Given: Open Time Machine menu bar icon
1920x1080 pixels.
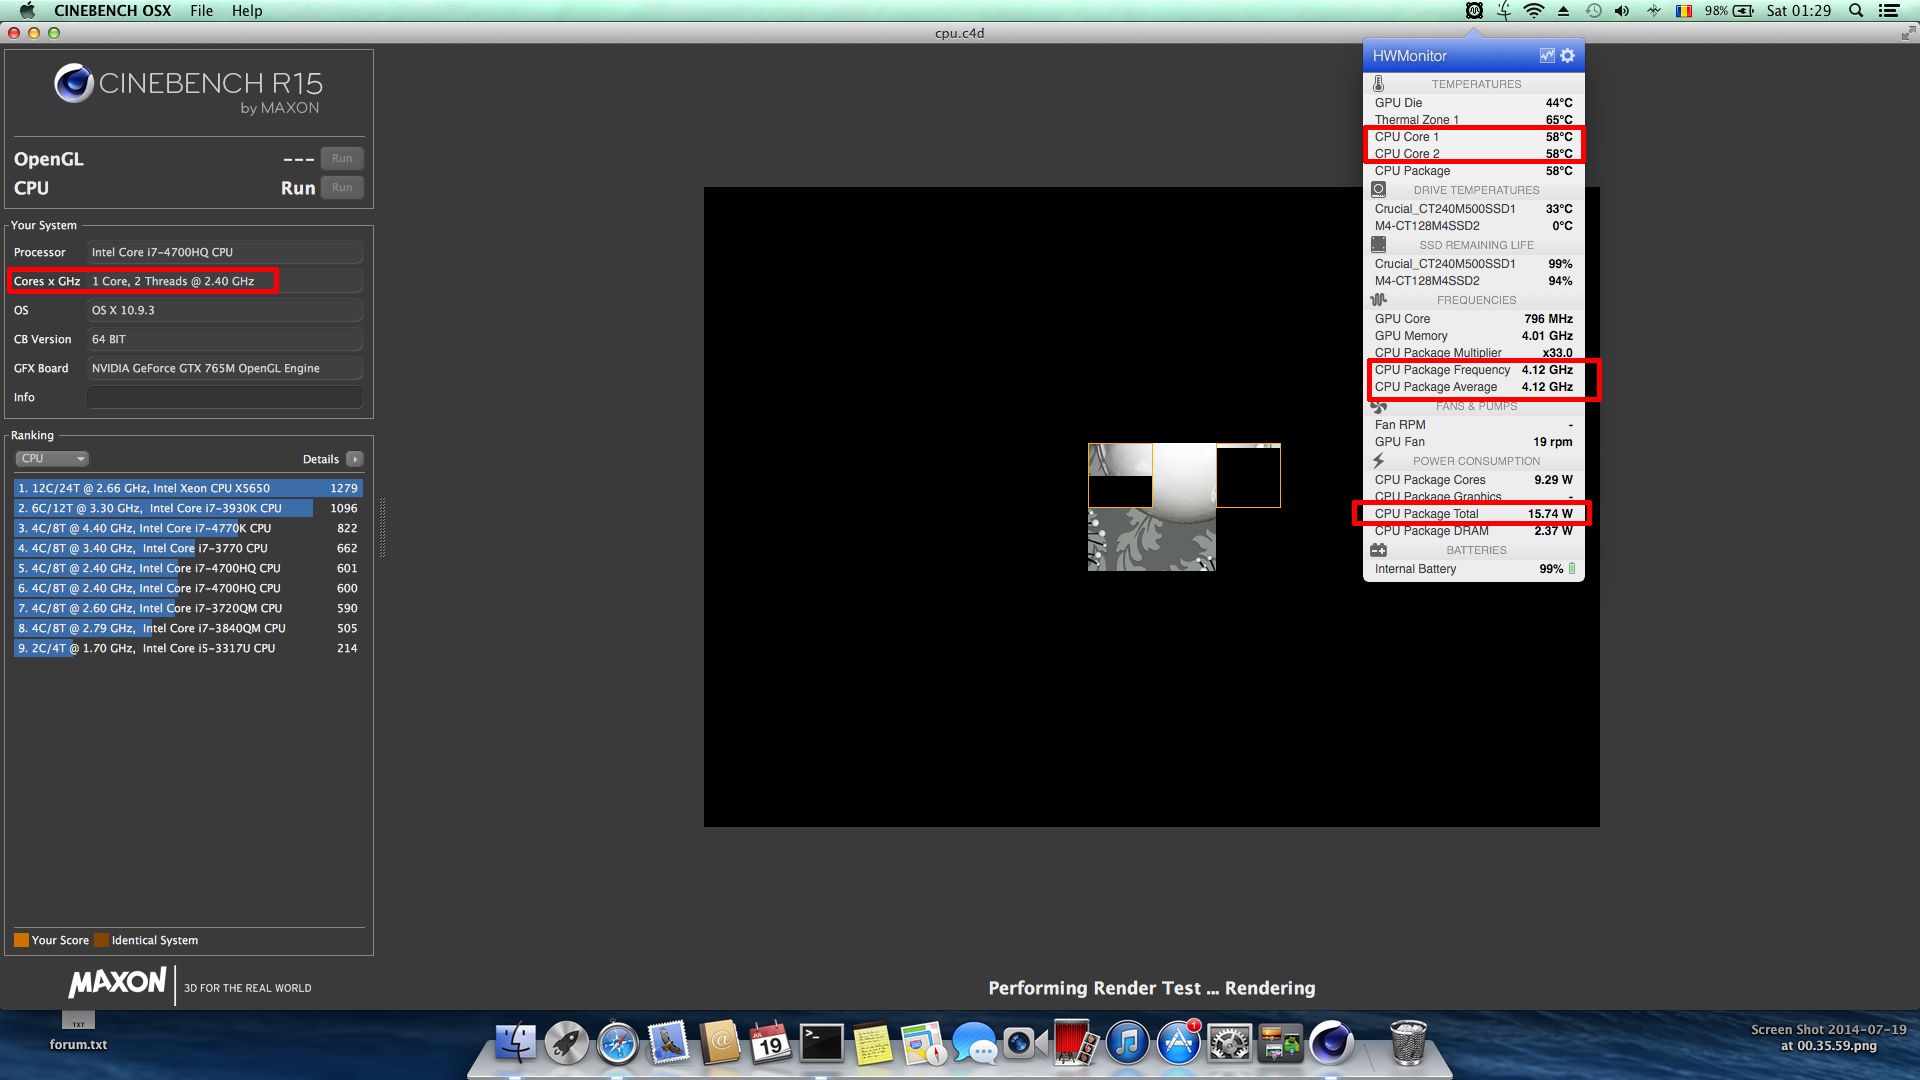Looking at the screenshot, I should (1593, 11).
